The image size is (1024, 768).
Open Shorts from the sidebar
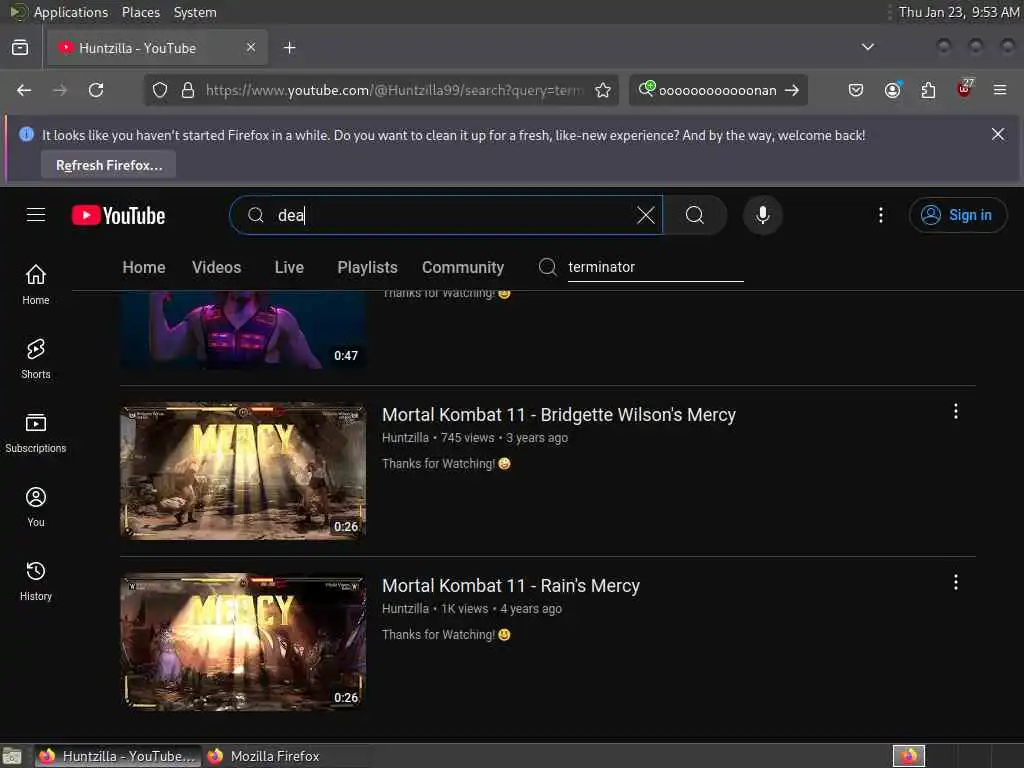[x=36, y=359]
